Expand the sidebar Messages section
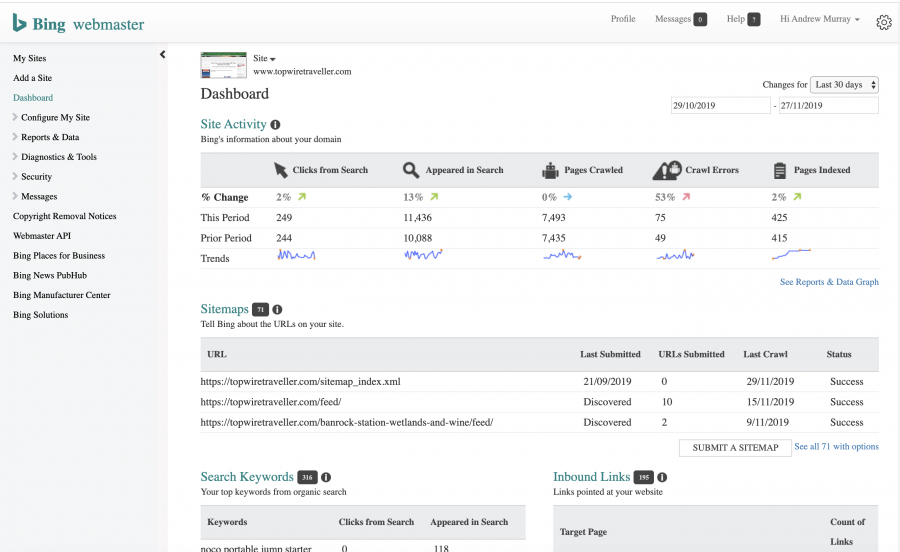Screen dimensions: 900x552 pyautogui.click(x=36, y=197)
